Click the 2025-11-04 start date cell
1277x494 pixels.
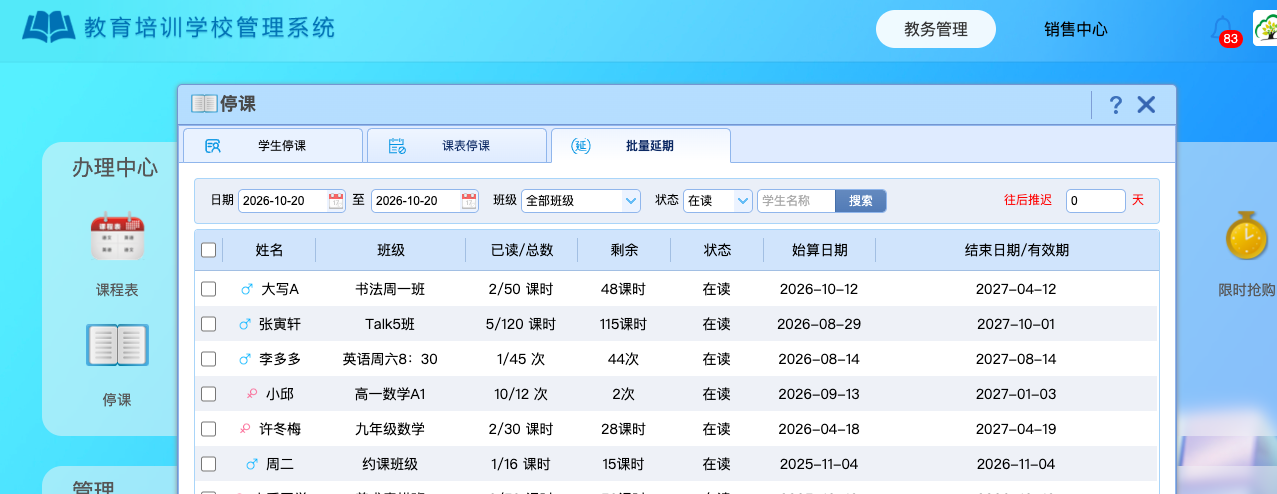coord(818,464)
